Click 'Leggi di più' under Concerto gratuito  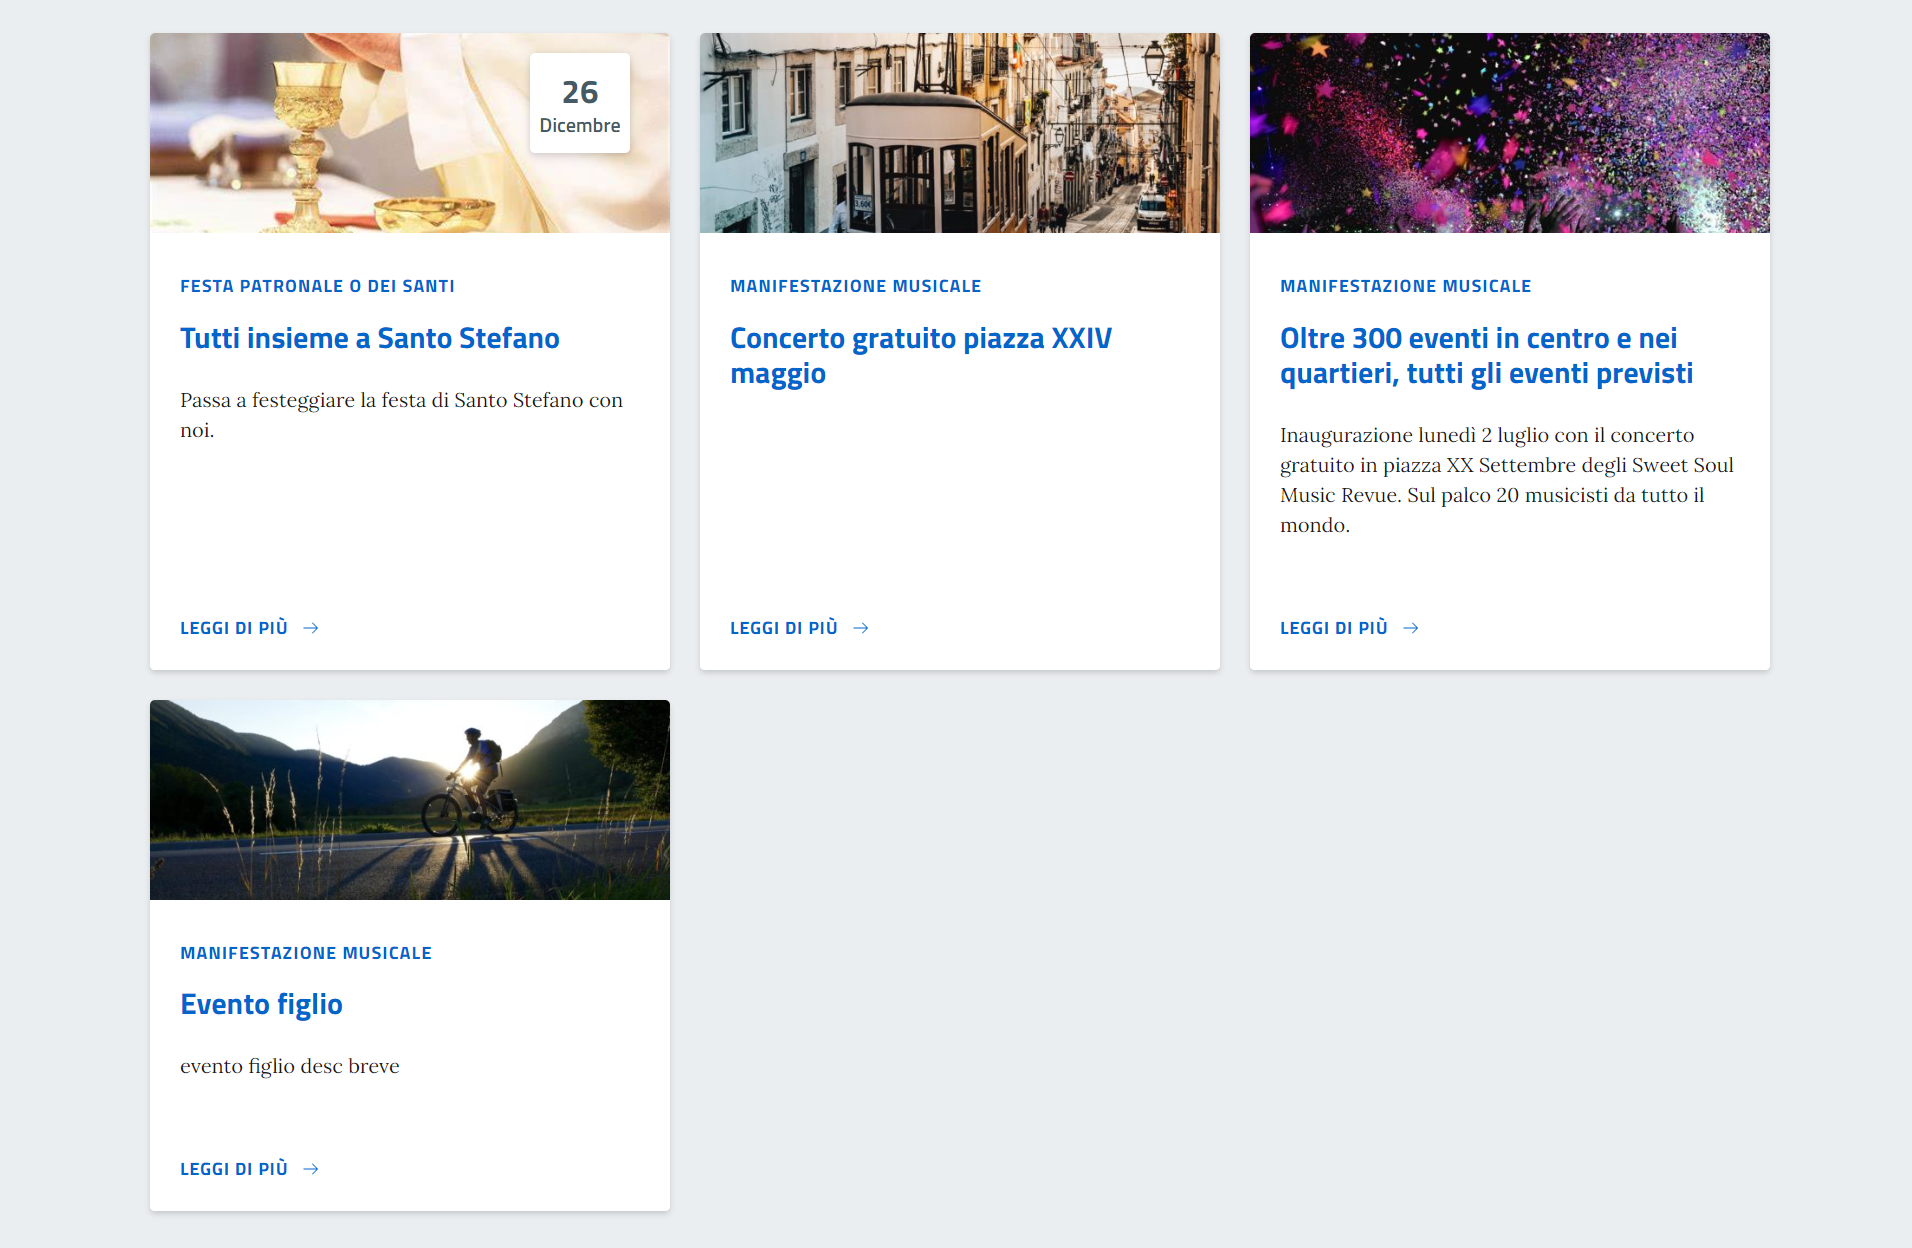tap(784, 628)
